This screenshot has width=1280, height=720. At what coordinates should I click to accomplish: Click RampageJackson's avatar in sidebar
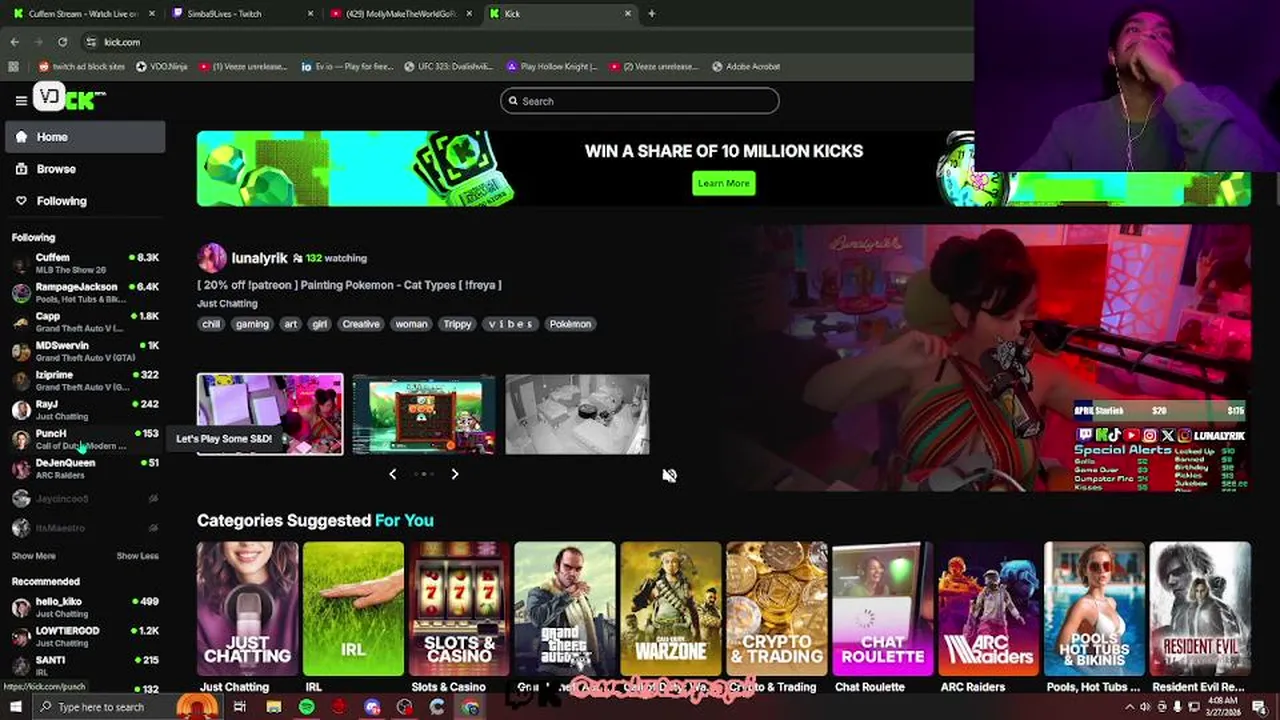[x=21, y=293]
